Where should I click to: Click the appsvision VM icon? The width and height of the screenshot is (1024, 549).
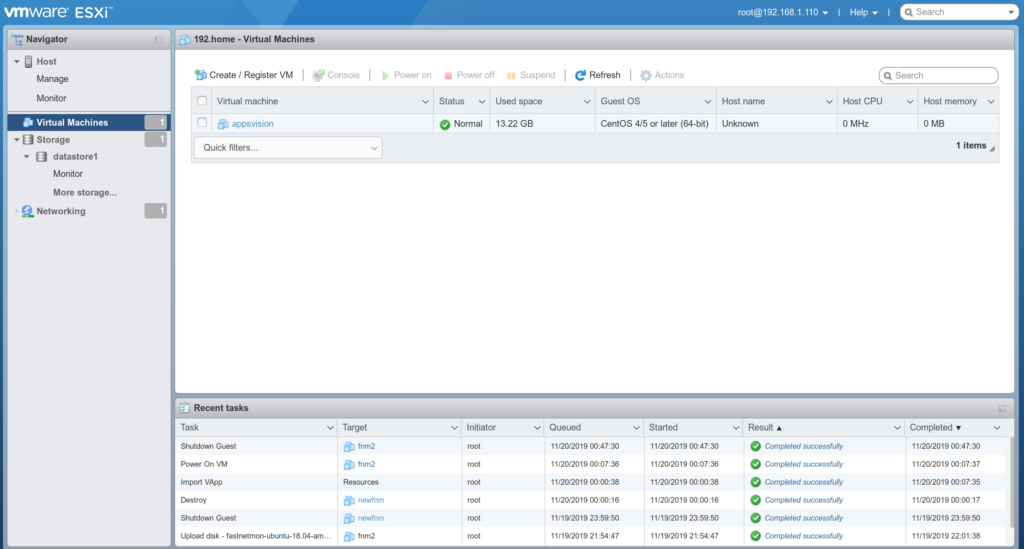coord(223,123)
